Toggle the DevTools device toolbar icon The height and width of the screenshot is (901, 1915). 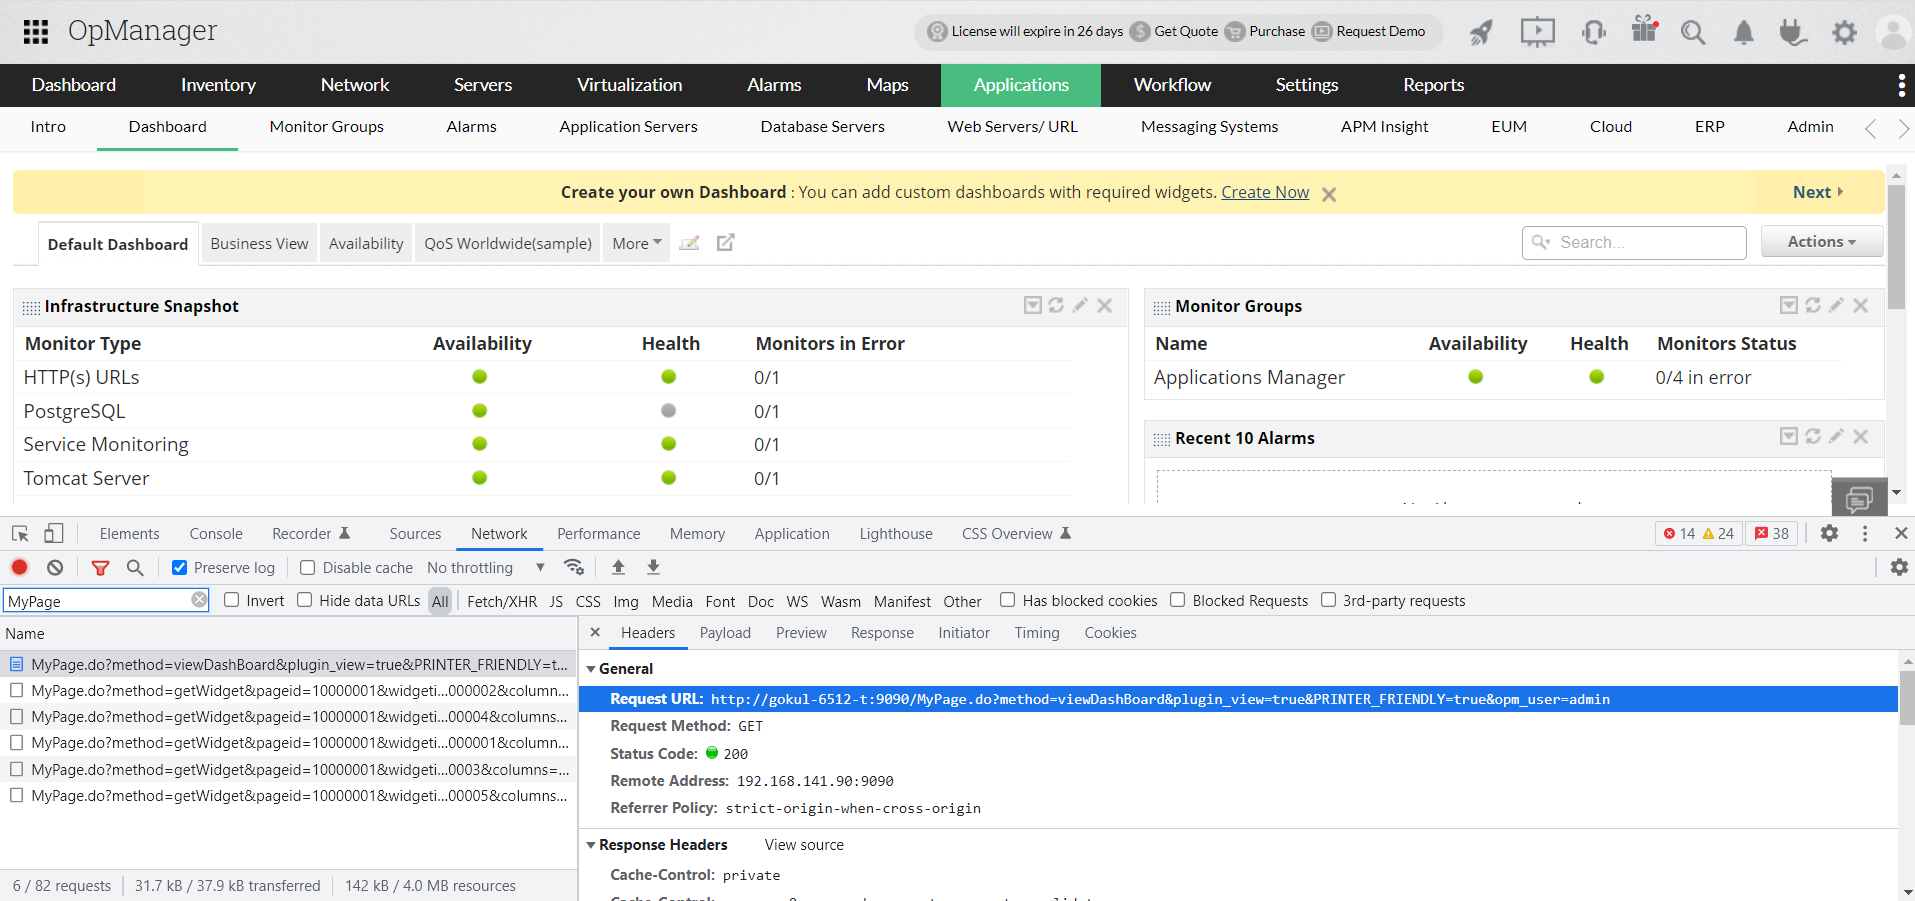[x=54, y=534]
